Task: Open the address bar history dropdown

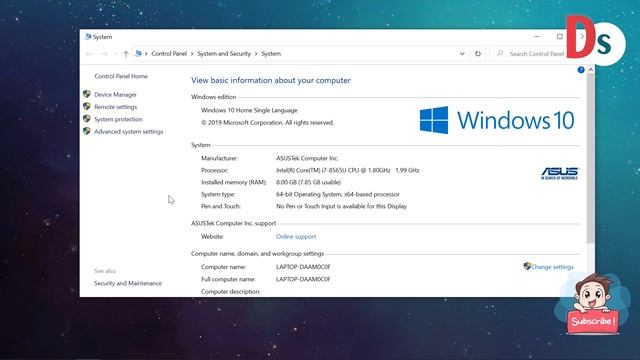Action: (462, 53)
